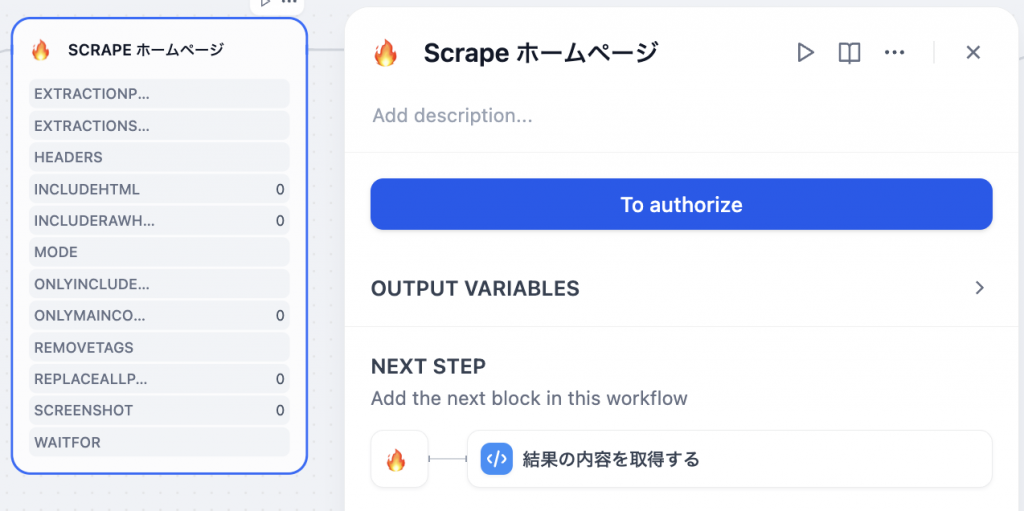The width and height of the screenshot is (1024, 511).
Task: Click the Scrape ホームページ title text
Action: coord(541,52)
